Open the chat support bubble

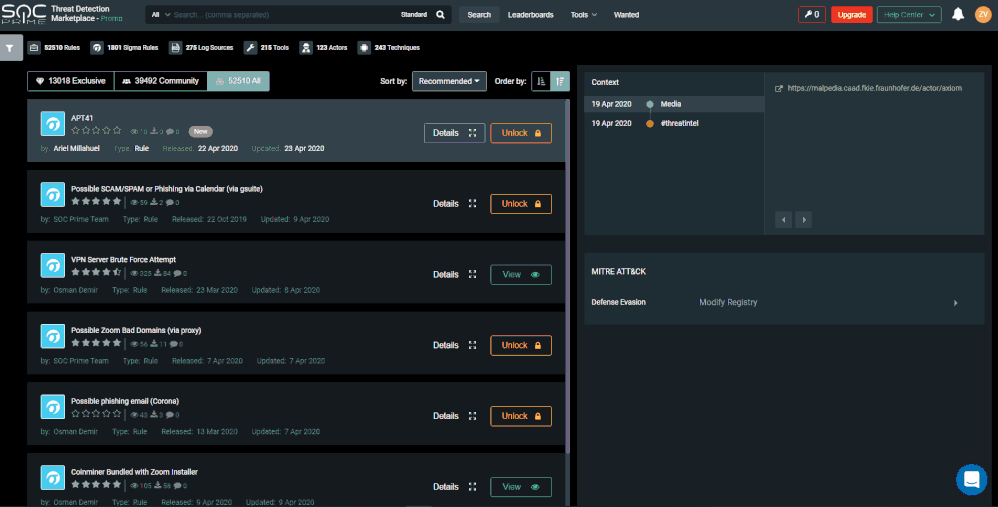971,479
